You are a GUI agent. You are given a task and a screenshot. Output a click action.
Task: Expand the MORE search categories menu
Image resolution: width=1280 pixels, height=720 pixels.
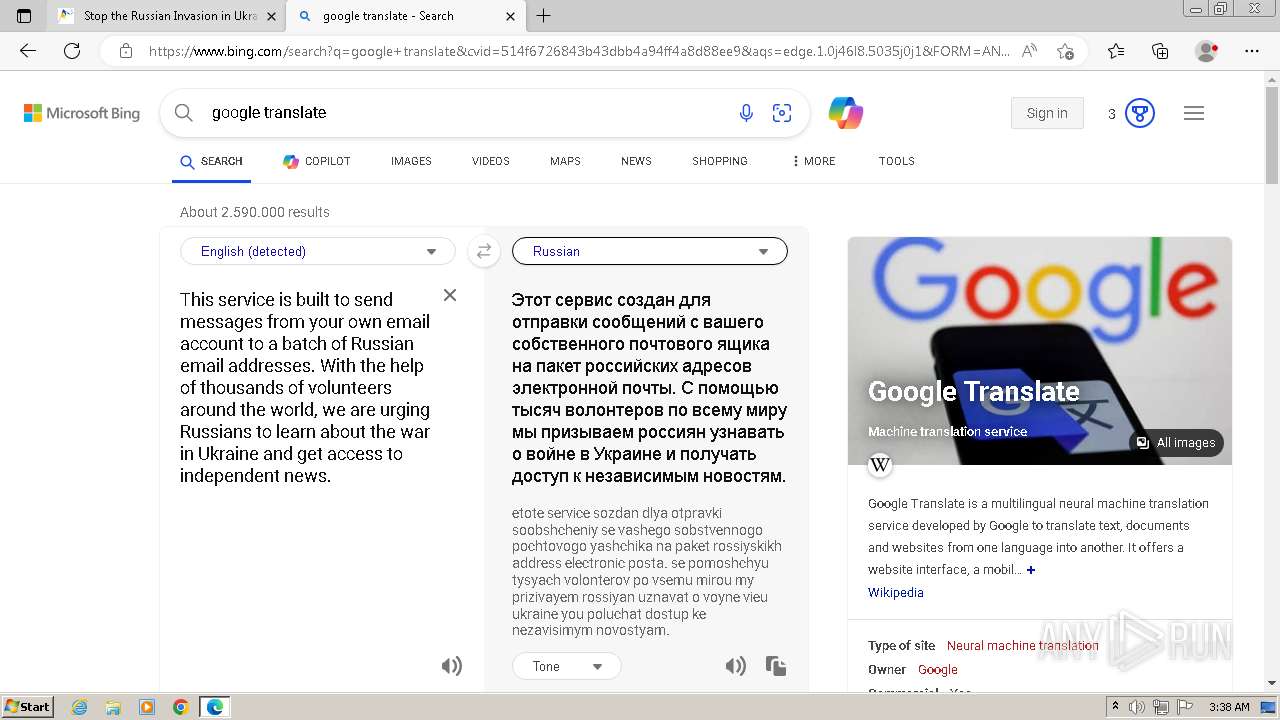coord(813,161)
